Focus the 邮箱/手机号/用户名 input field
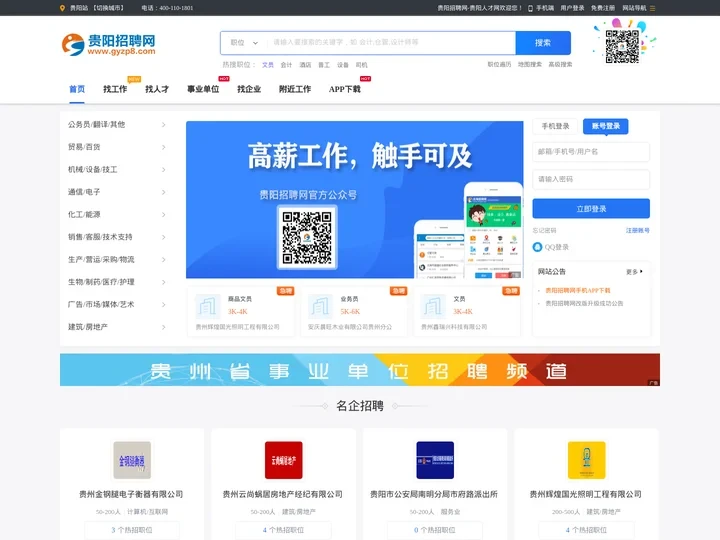720x540 pixels. coord(591,152)
